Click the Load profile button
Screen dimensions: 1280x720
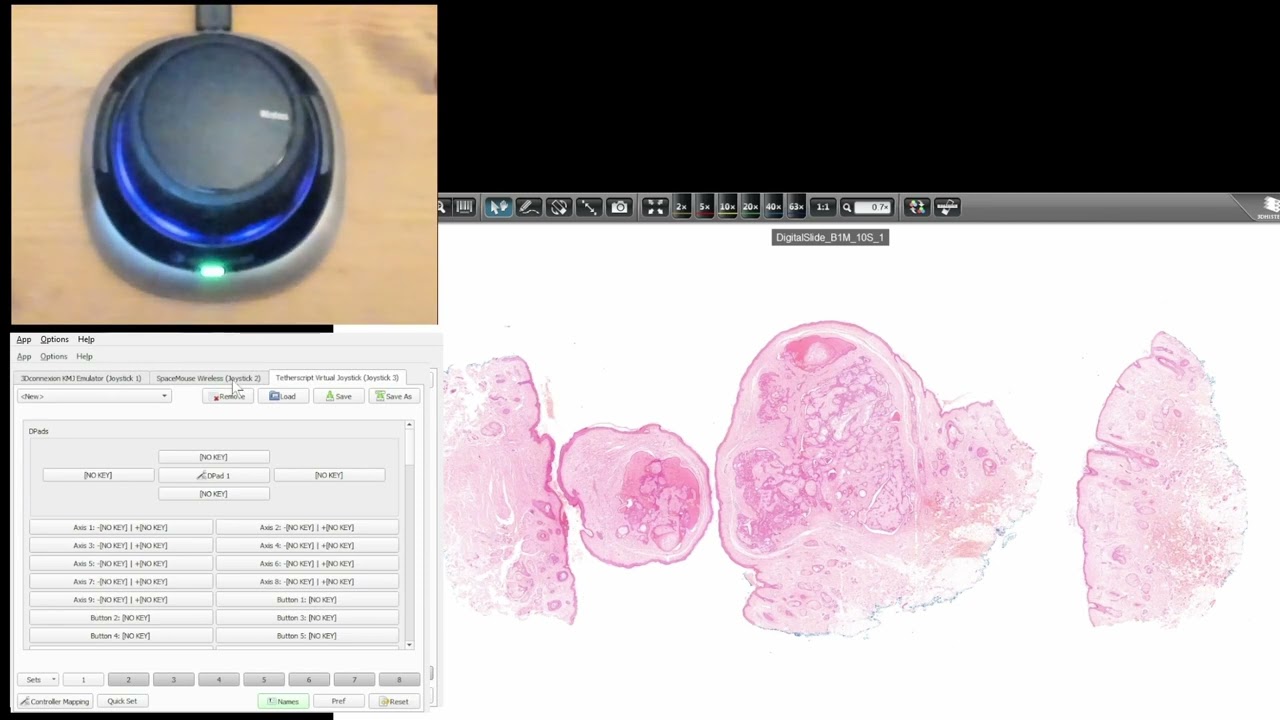tap(283, 397)
